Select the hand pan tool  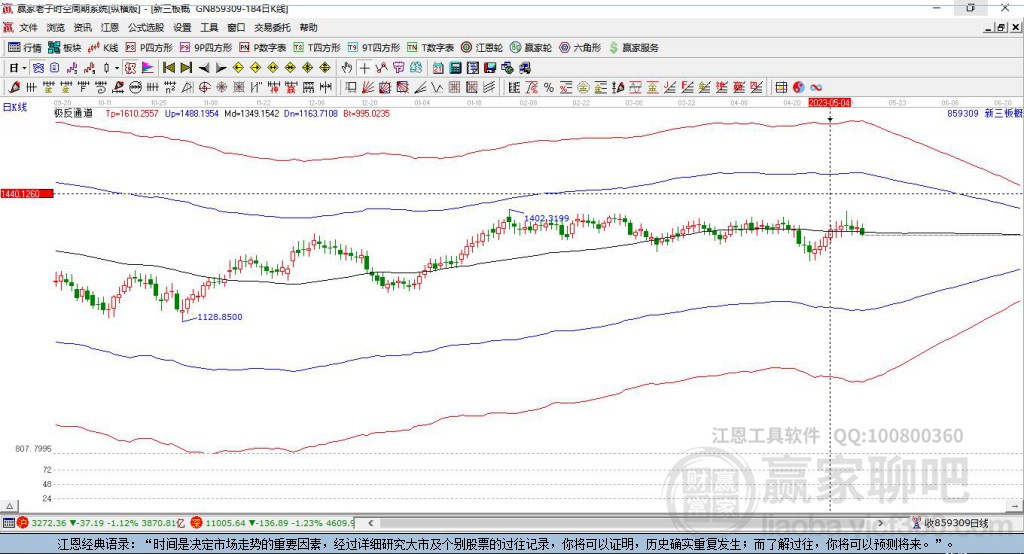click(346, 67)
